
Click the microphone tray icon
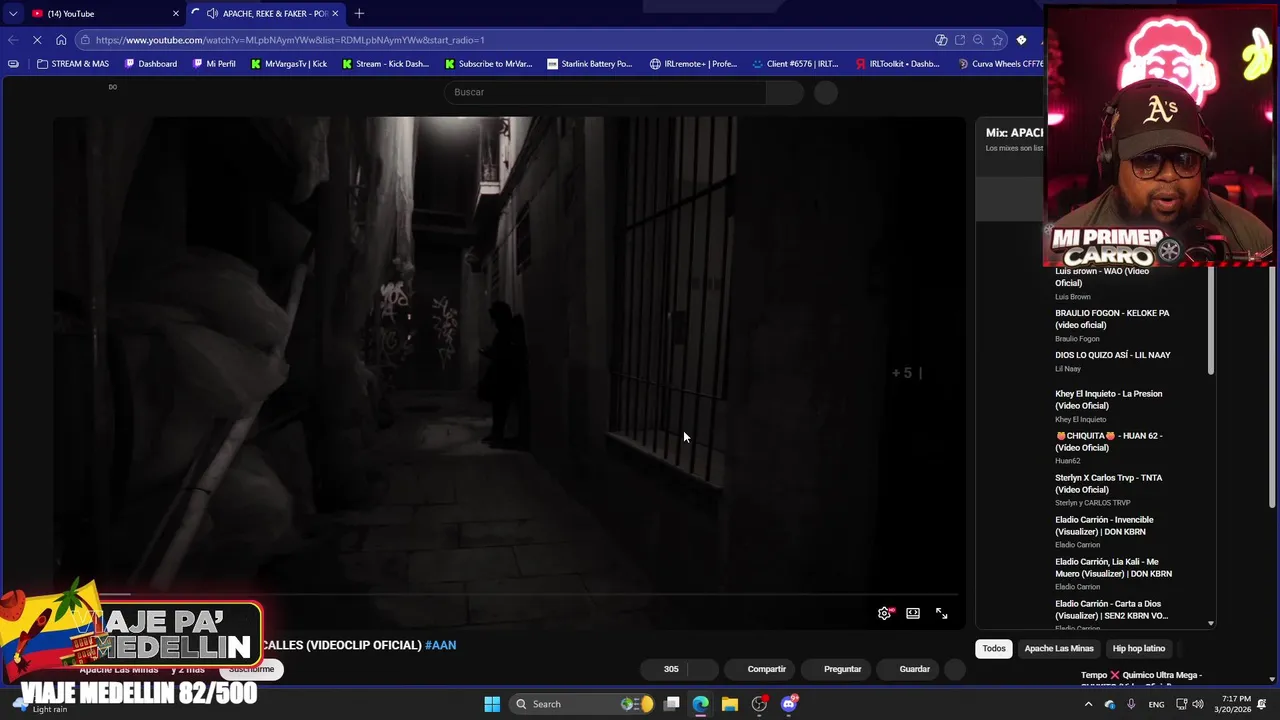coord(1131,704)
